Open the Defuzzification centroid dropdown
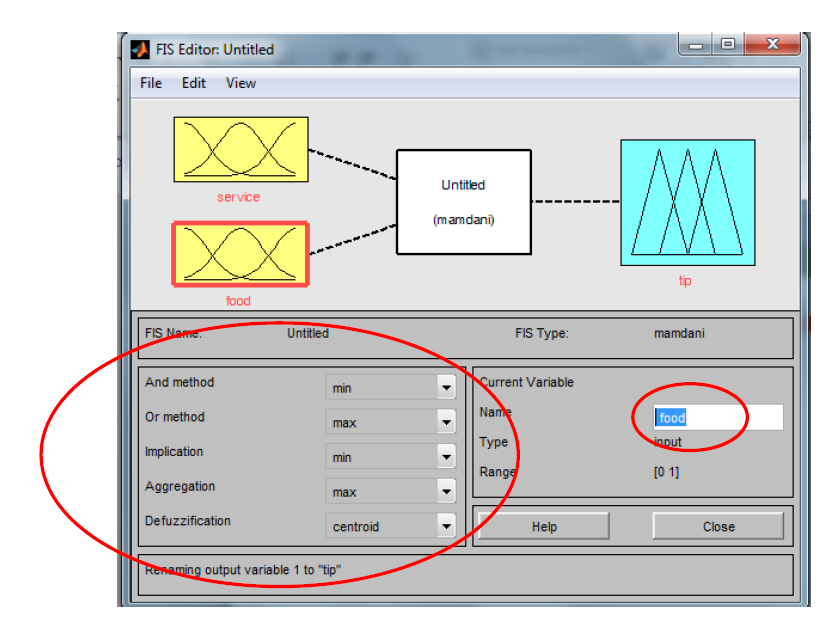The height and width of the screenshot is (624, 825). [390, 526]
